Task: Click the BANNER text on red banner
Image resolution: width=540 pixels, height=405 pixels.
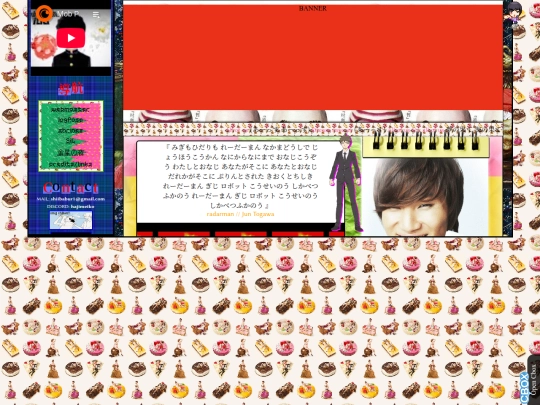Action: coord(313,9)
